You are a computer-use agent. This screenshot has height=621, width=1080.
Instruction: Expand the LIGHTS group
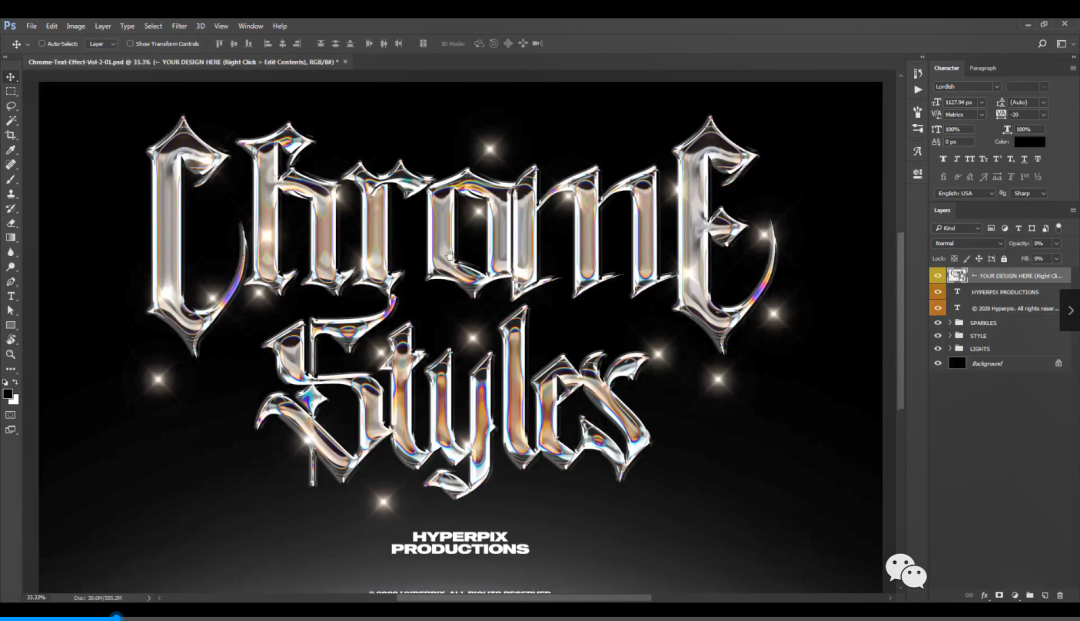pos(950,349)
